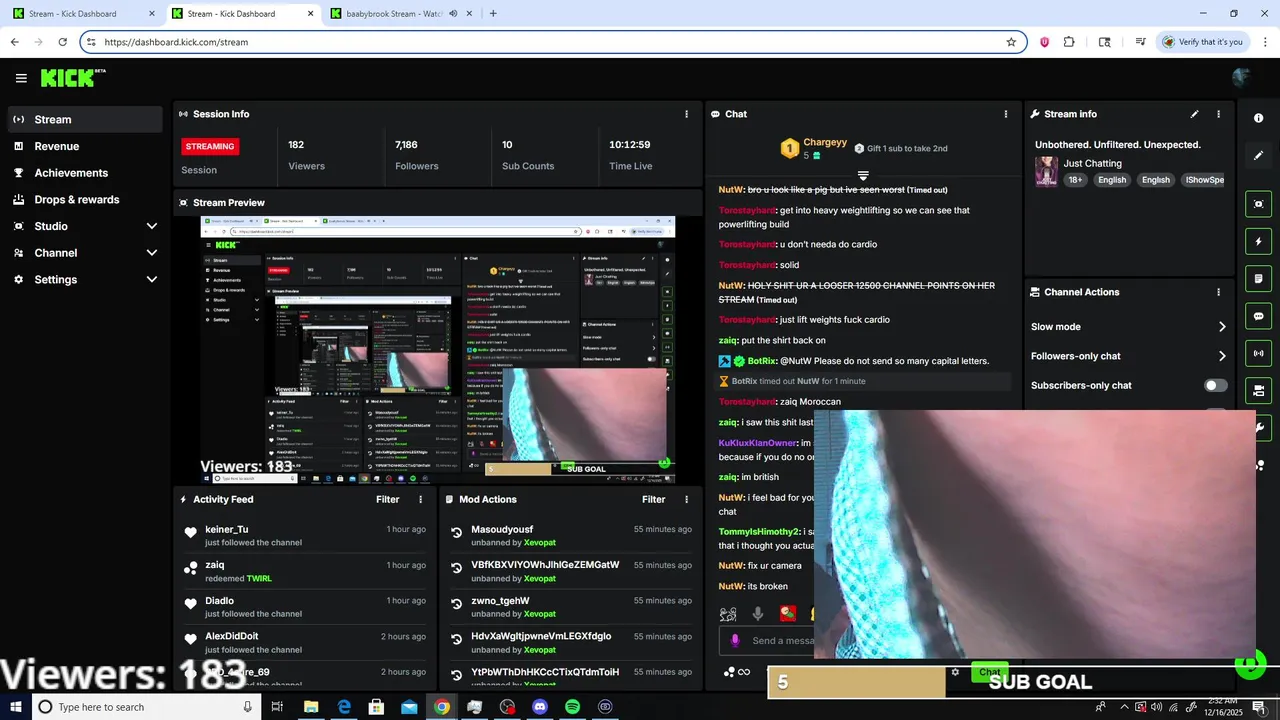Click the 18+ stream tag
The width and height of the screenshot is (1280, 720).
pyautogui.click(x=1075, y=180)
